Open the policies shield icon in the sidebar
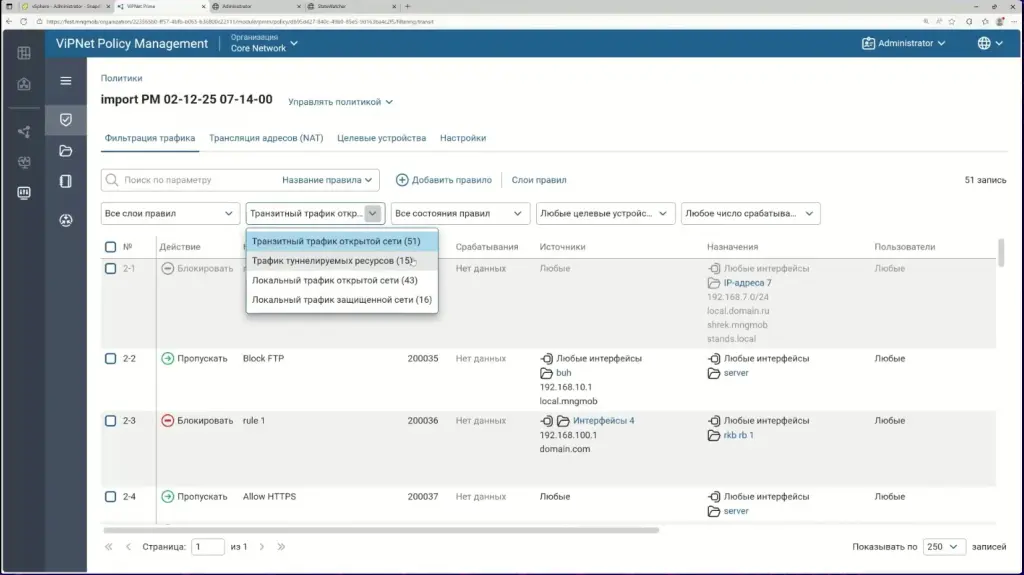The height and width of the screenshot is (575, 1024). tap(66, 120)
